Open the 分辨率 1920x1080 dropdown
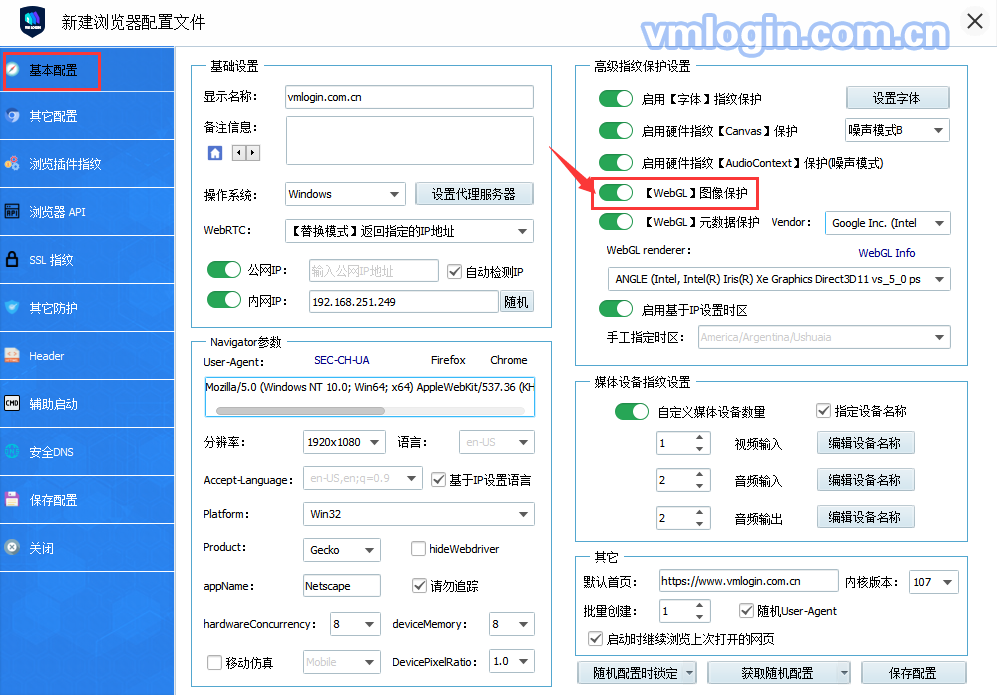Viewport: 997px width, 695px height. [344, 442]
